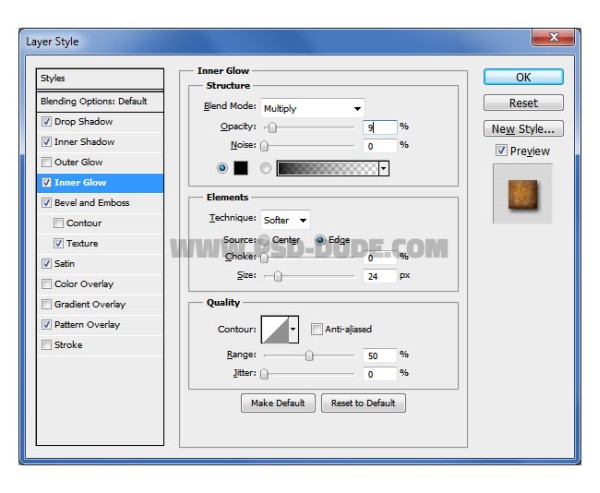Select the Center source radio button
600x493 pixels.
264,240
